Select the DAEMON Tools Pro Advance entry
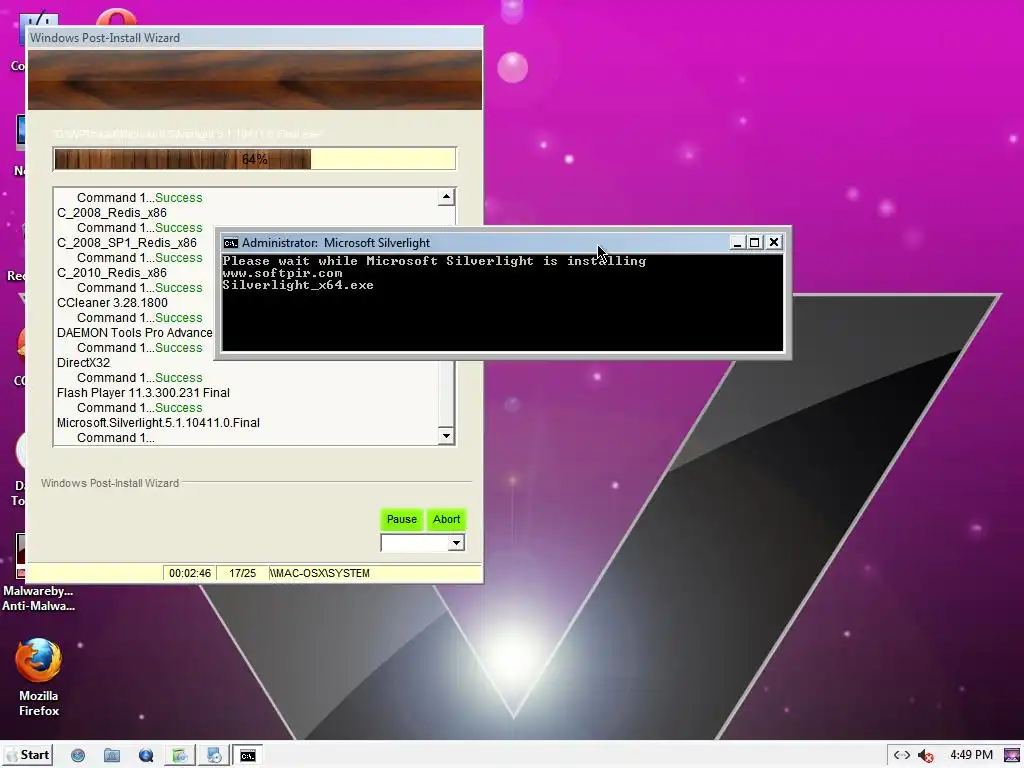 coord(135,333)
